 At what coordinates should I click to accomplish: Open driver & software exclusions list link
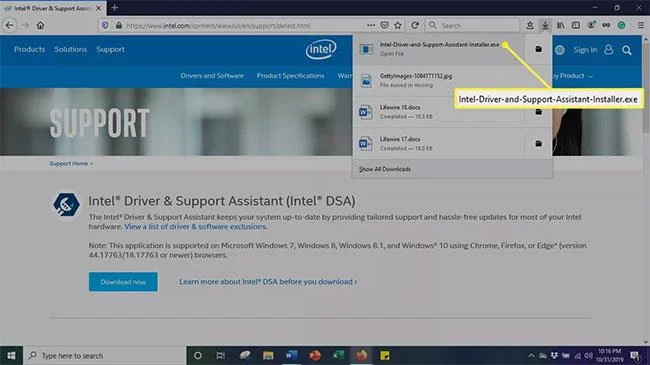point(196,226)
